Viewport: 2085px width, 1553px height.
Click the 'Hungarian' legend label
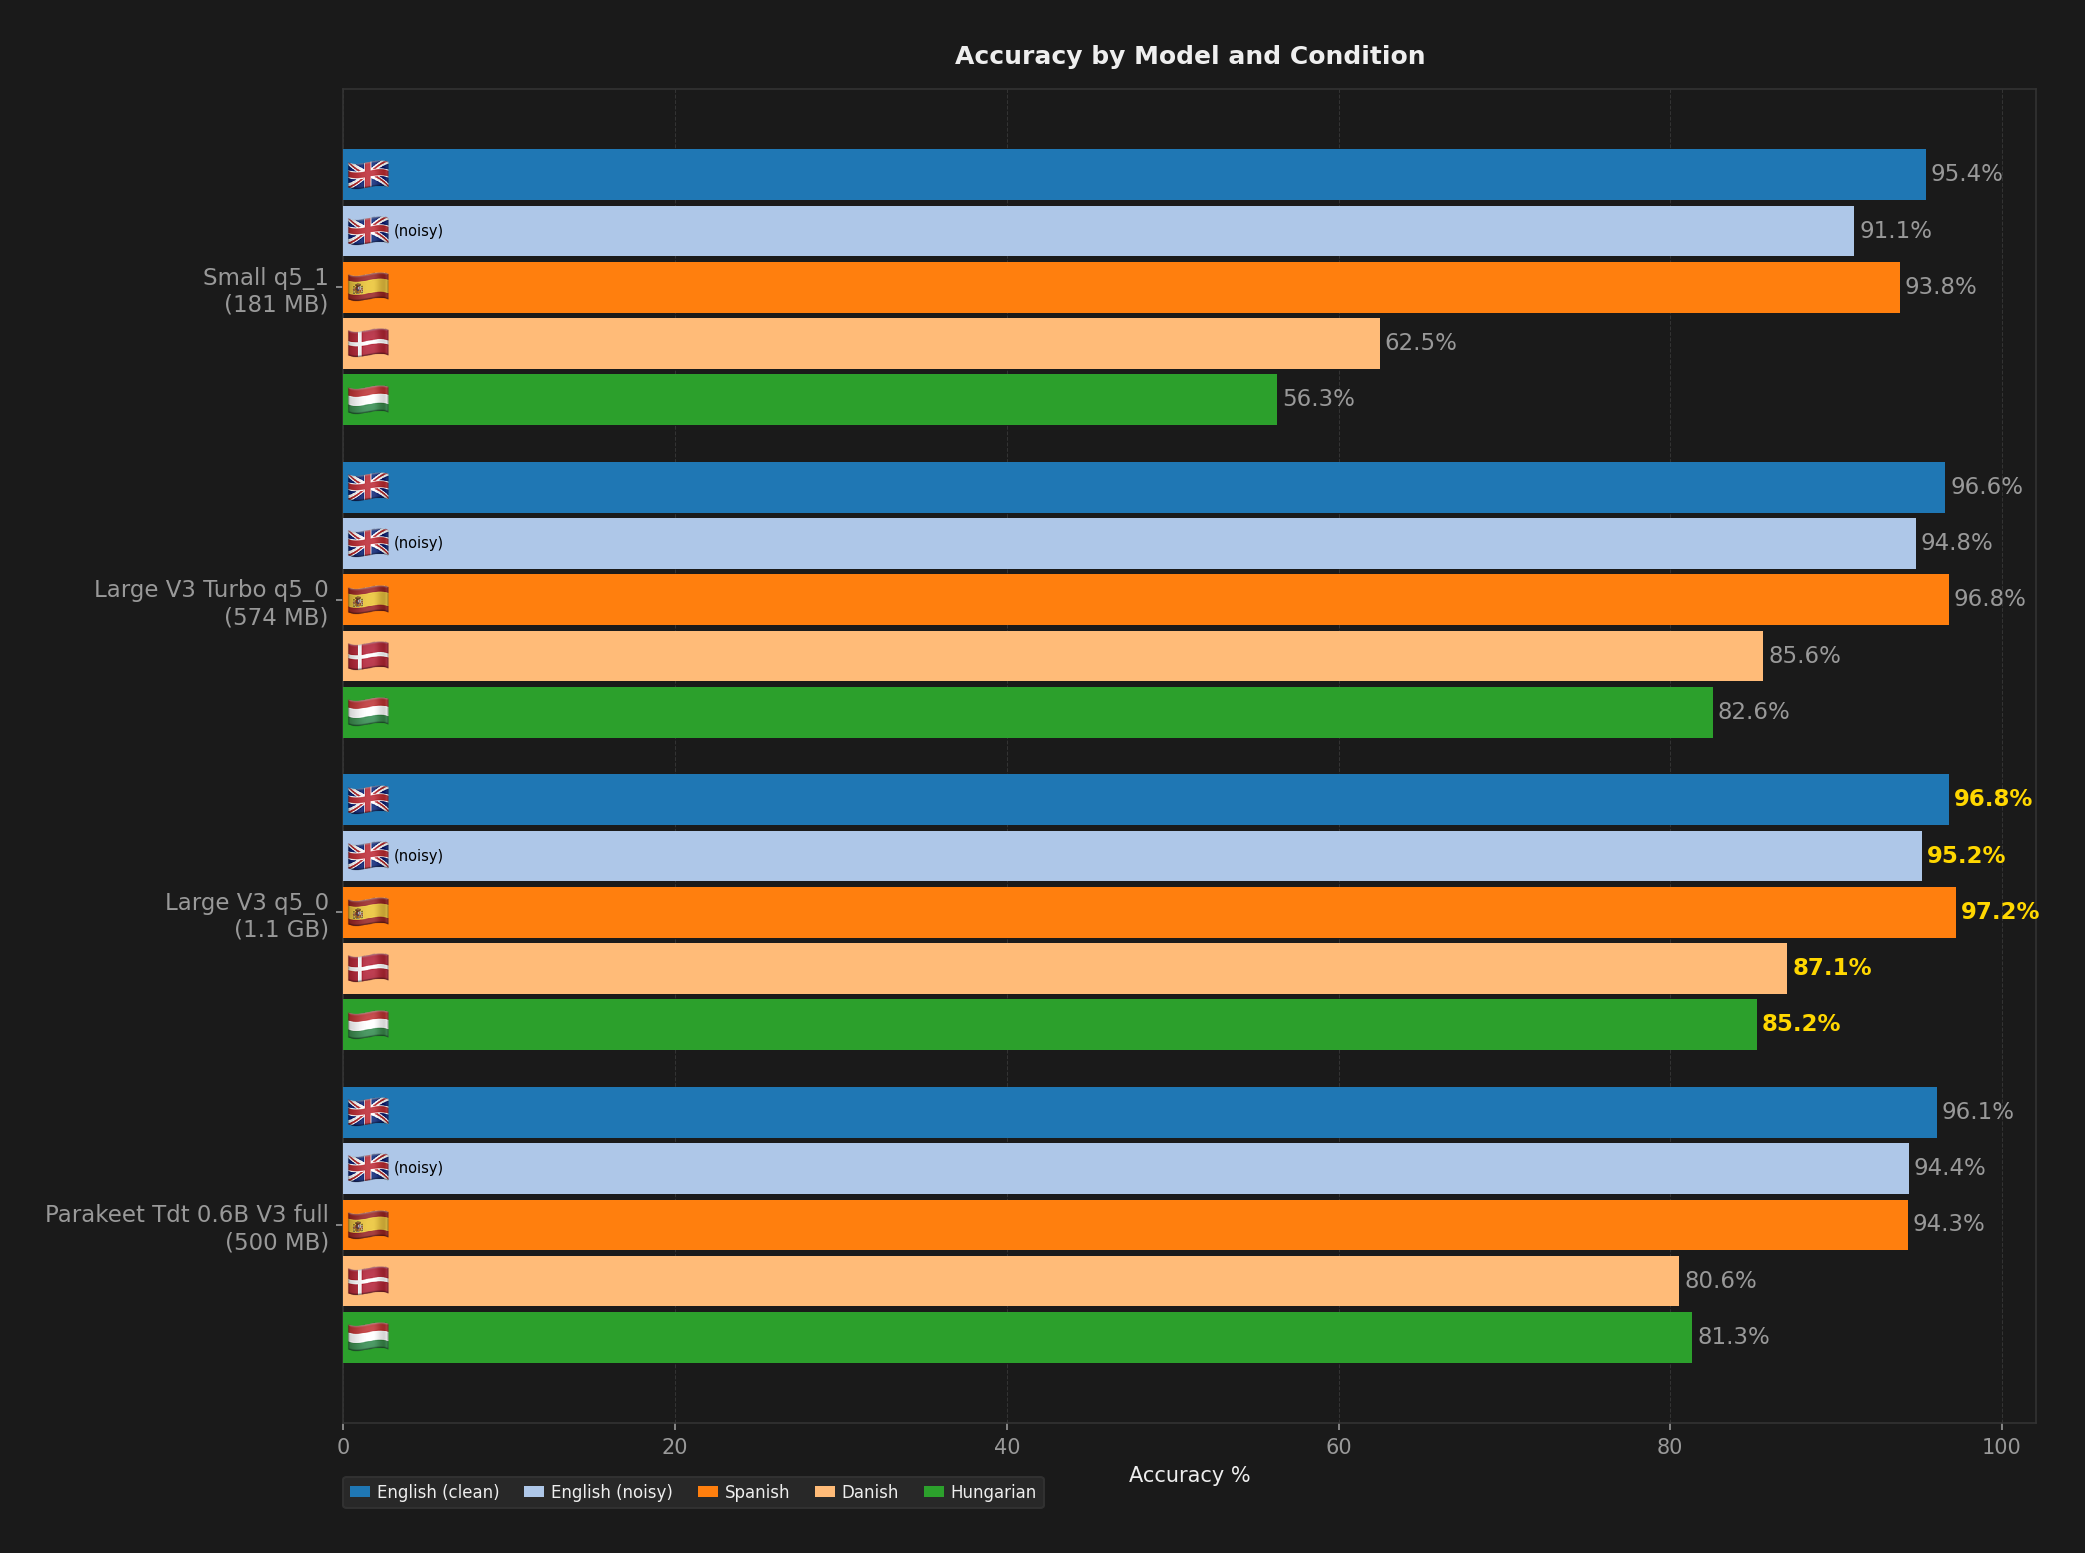tap(993, 1492)
